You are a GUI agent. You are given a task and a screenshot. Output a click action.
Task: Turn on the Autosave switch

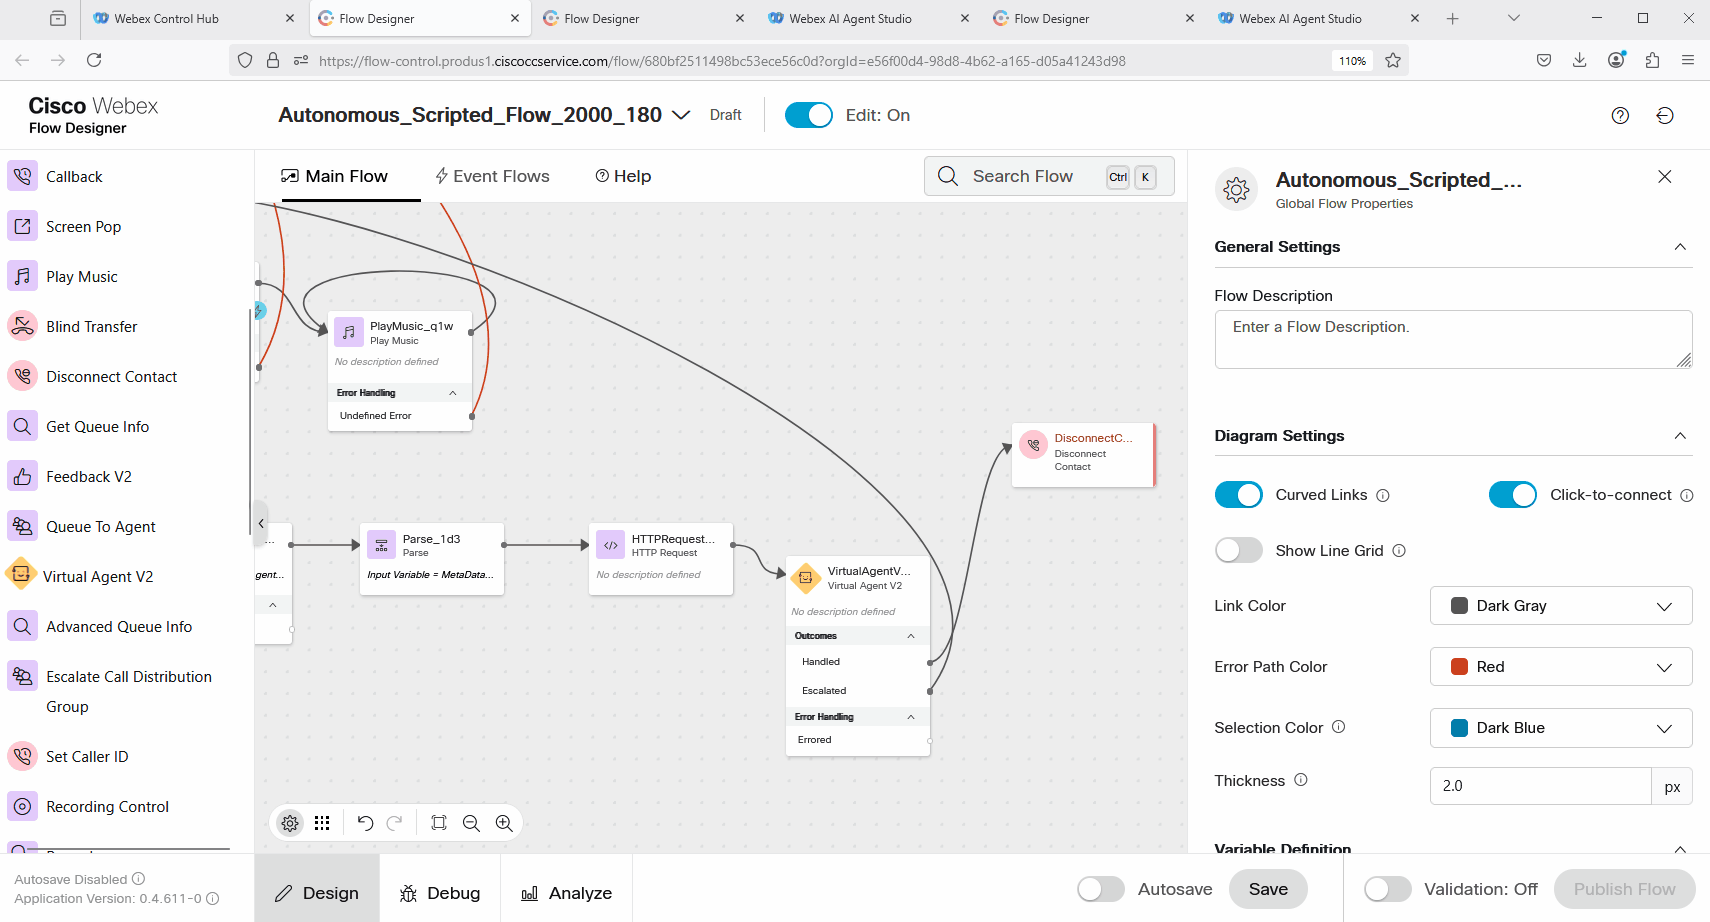point(1100,889)
